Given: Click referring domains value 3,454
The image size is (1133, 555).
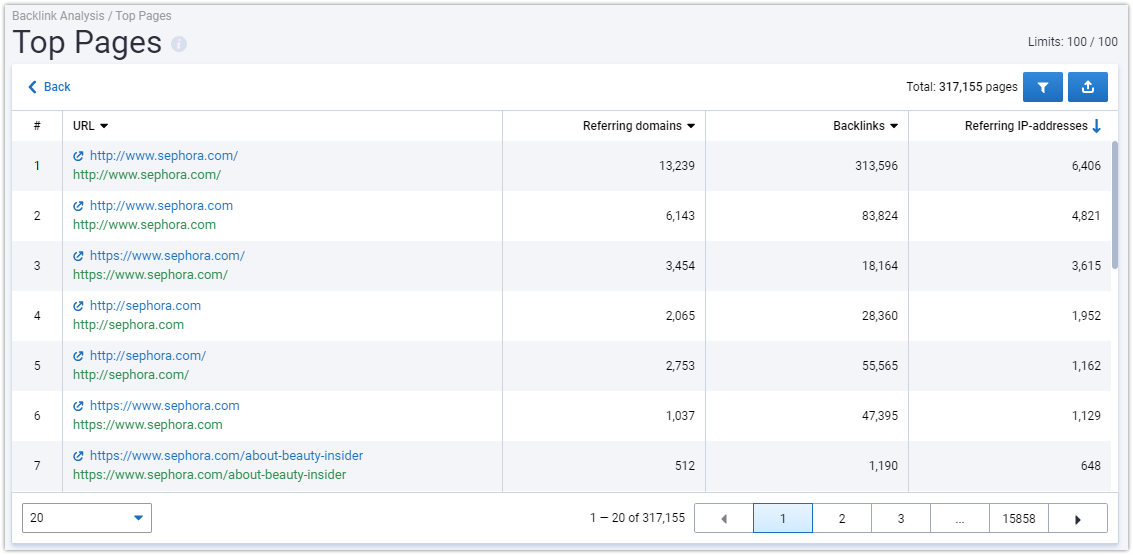Looking at the screenshot, I should (x=680, y=265).
